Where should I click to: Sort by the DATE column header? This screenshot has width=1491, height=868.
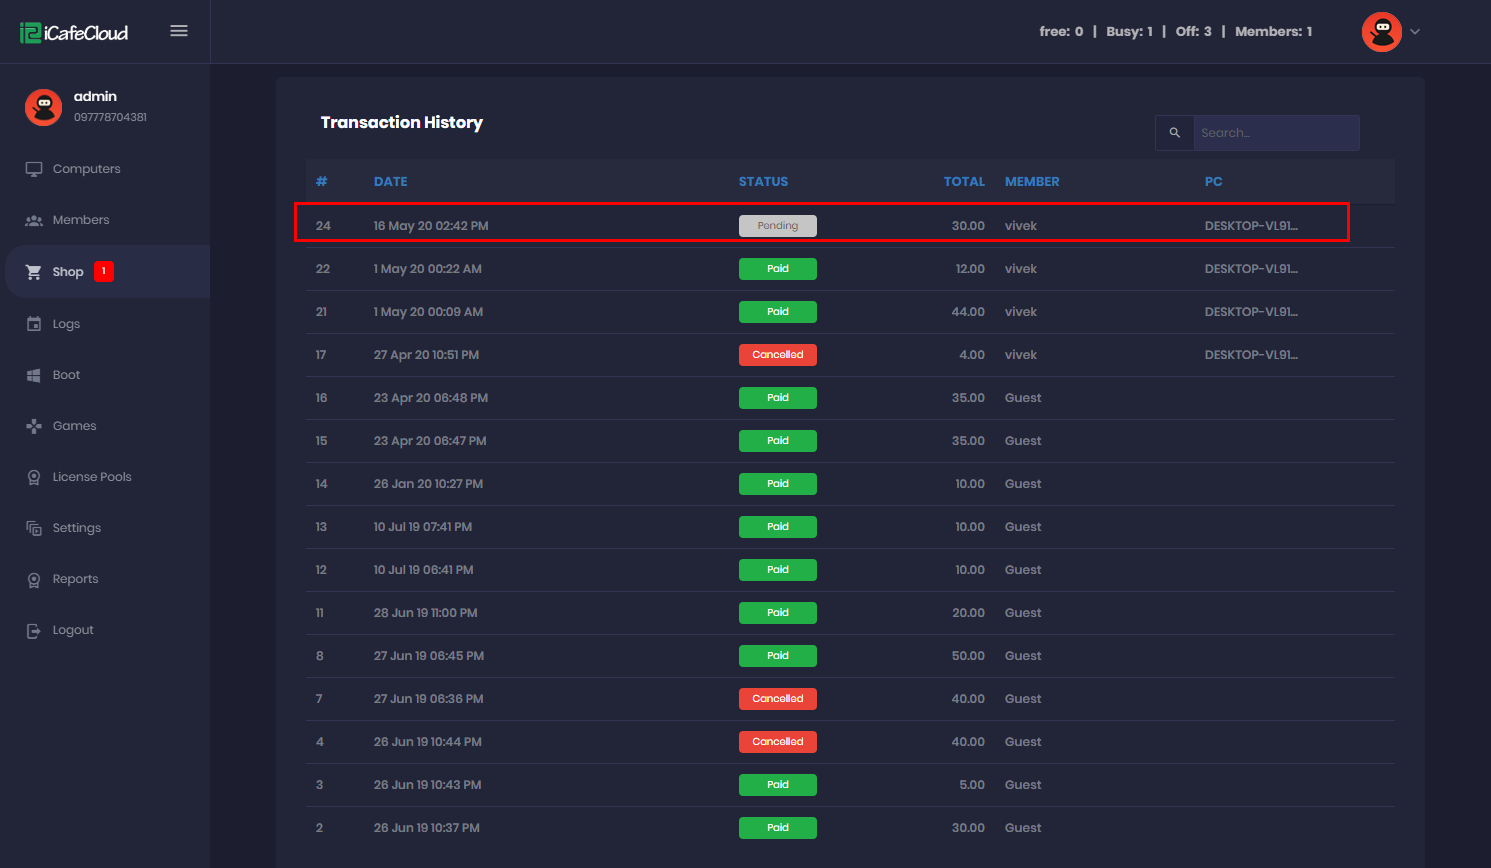click(x=390, y=182)
